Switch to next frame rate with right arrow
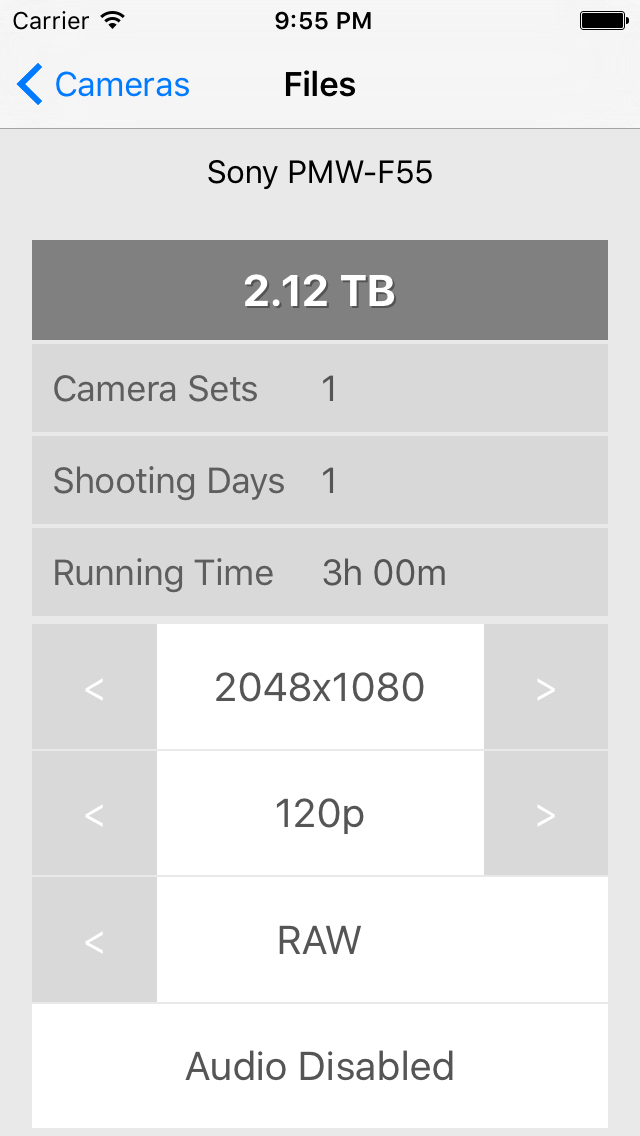 546,813
